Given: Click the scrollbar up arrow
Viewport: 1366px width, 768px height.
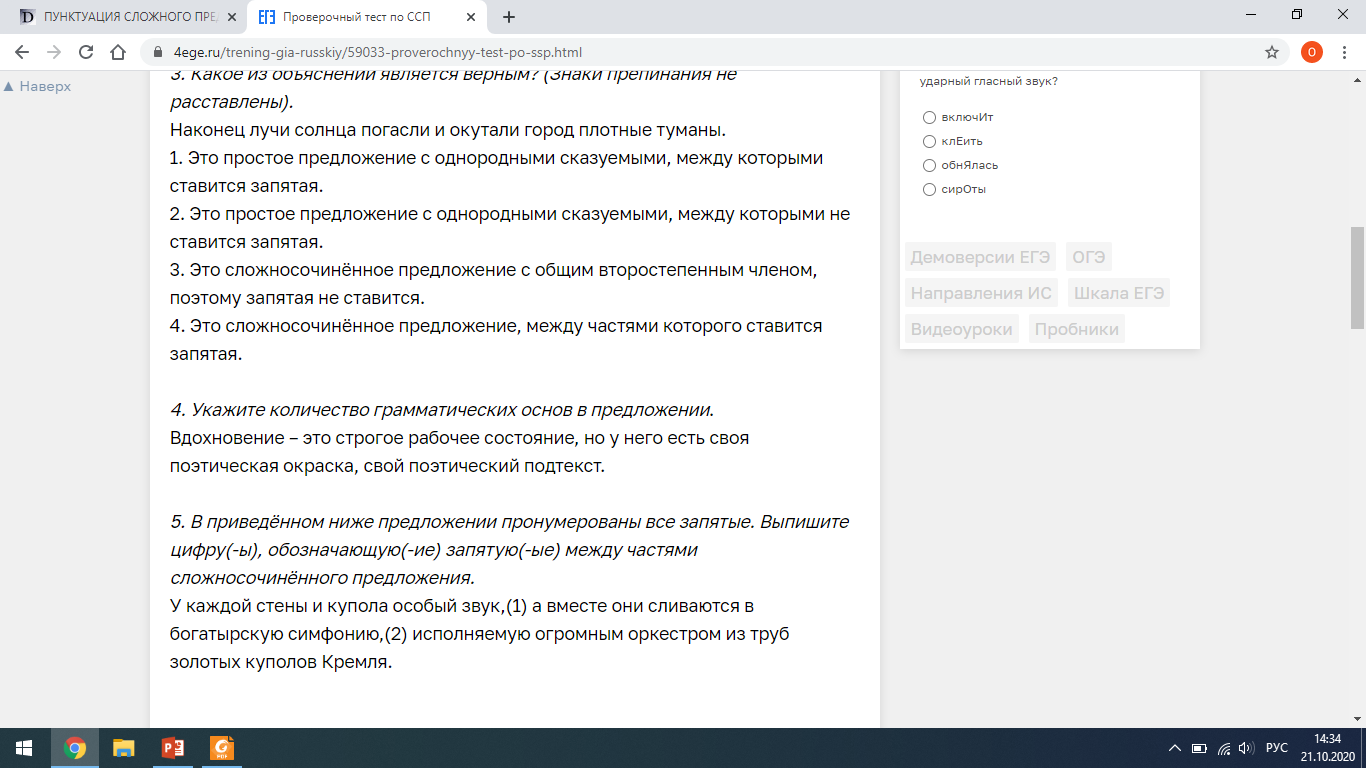Looking at the screenshot, I should [x=1357, y=78].
